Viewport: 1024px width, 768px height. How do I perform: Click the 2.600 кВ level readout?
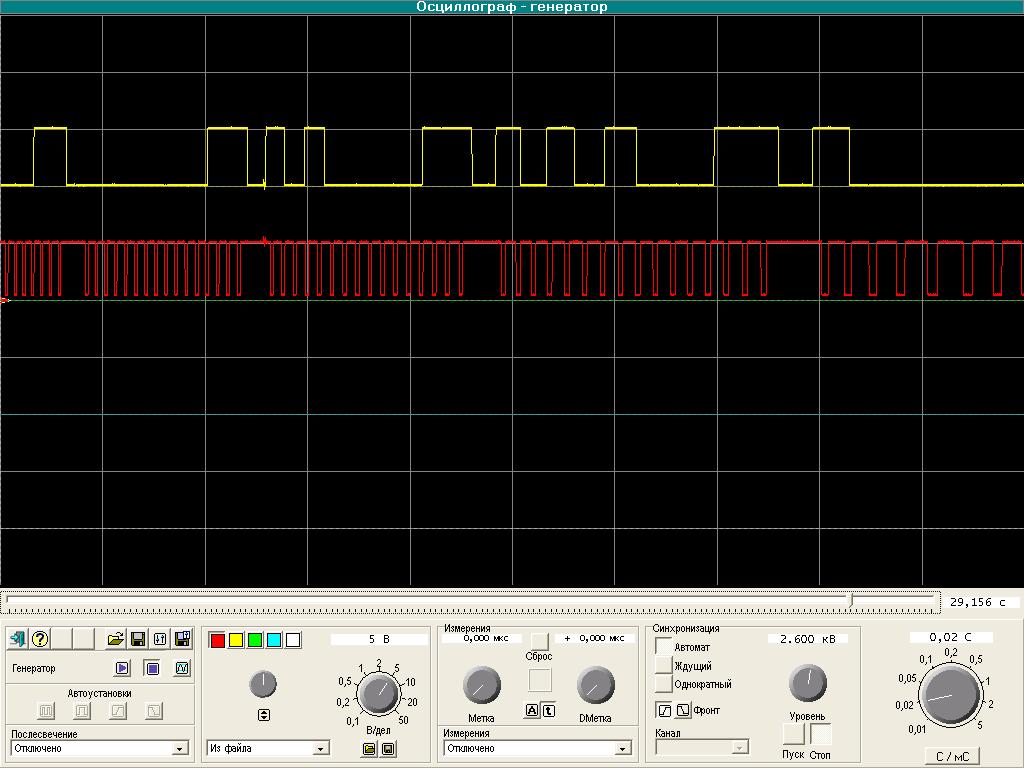tap(807, 639)
